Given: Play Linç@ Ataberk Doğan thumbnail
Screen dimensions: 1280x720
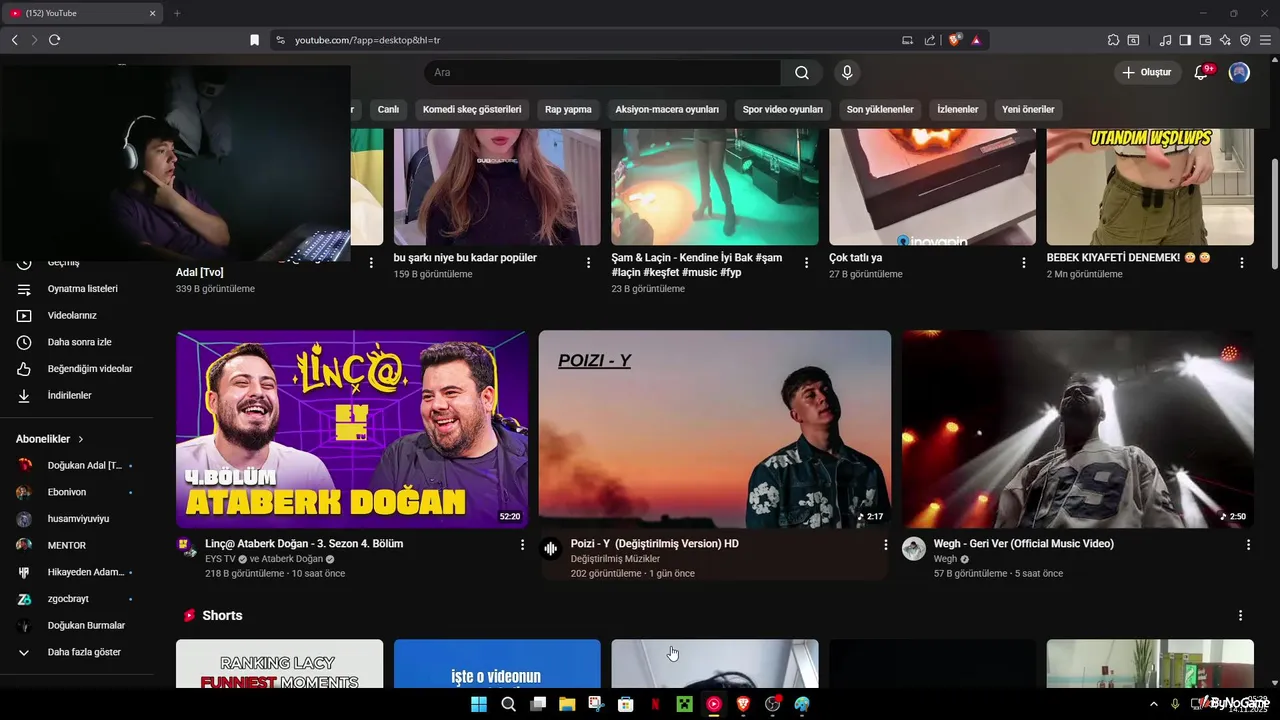Looking at the screenshot, I should [352, 429].
